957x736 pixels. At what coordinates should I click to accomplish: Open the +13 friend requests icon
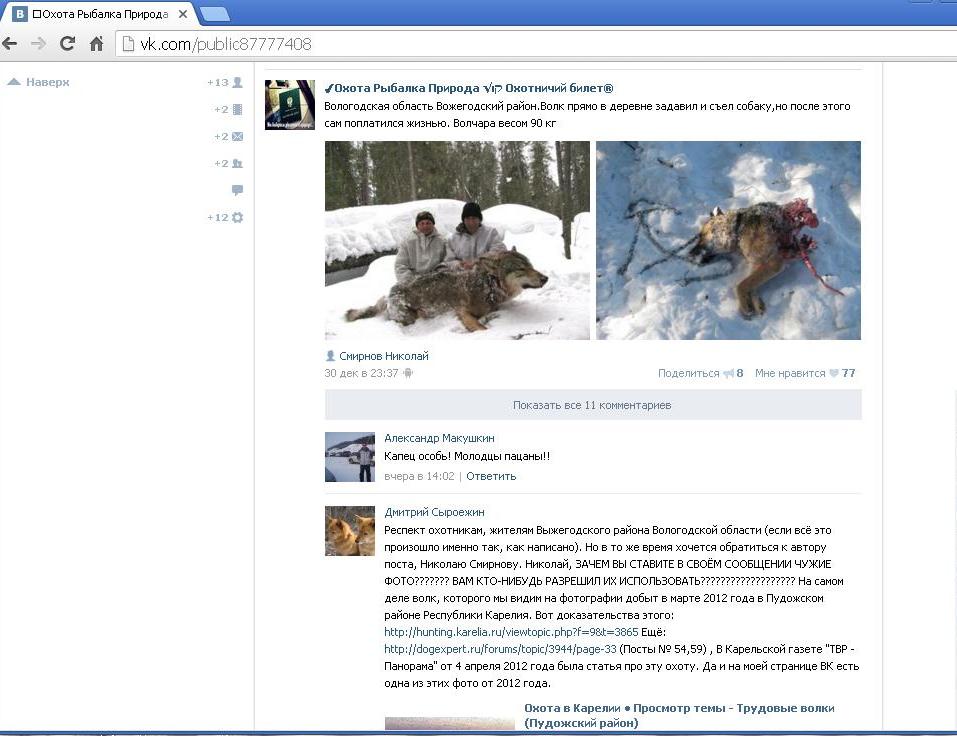[x=237, y=82]
